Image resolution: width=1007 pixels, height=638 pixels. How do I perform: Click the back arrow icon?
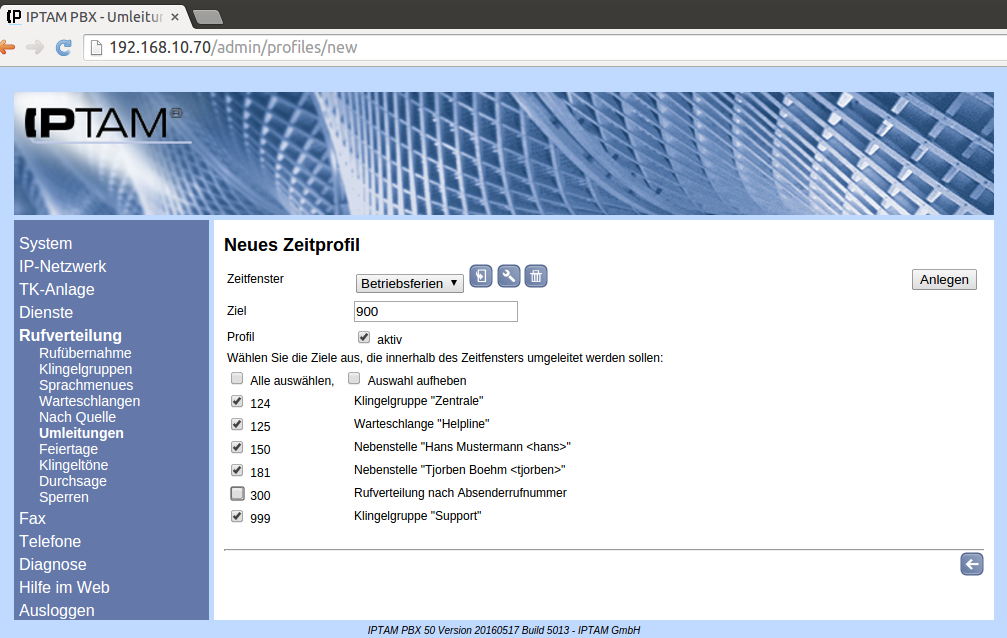[971, 565]
